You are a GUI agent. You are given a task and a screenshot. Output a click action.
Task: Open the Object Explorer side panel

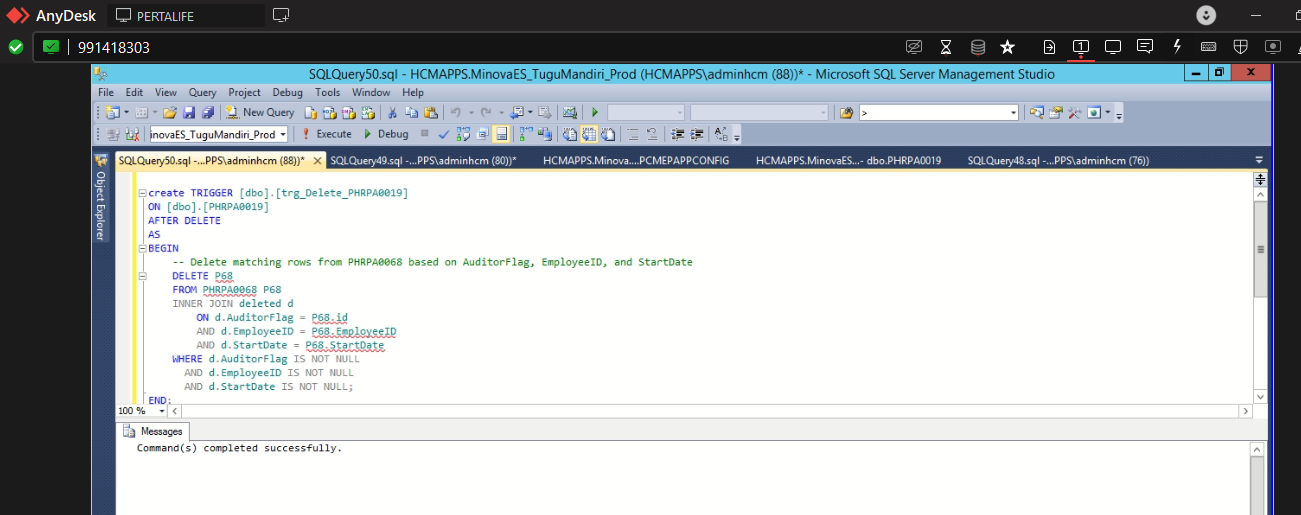100,198
